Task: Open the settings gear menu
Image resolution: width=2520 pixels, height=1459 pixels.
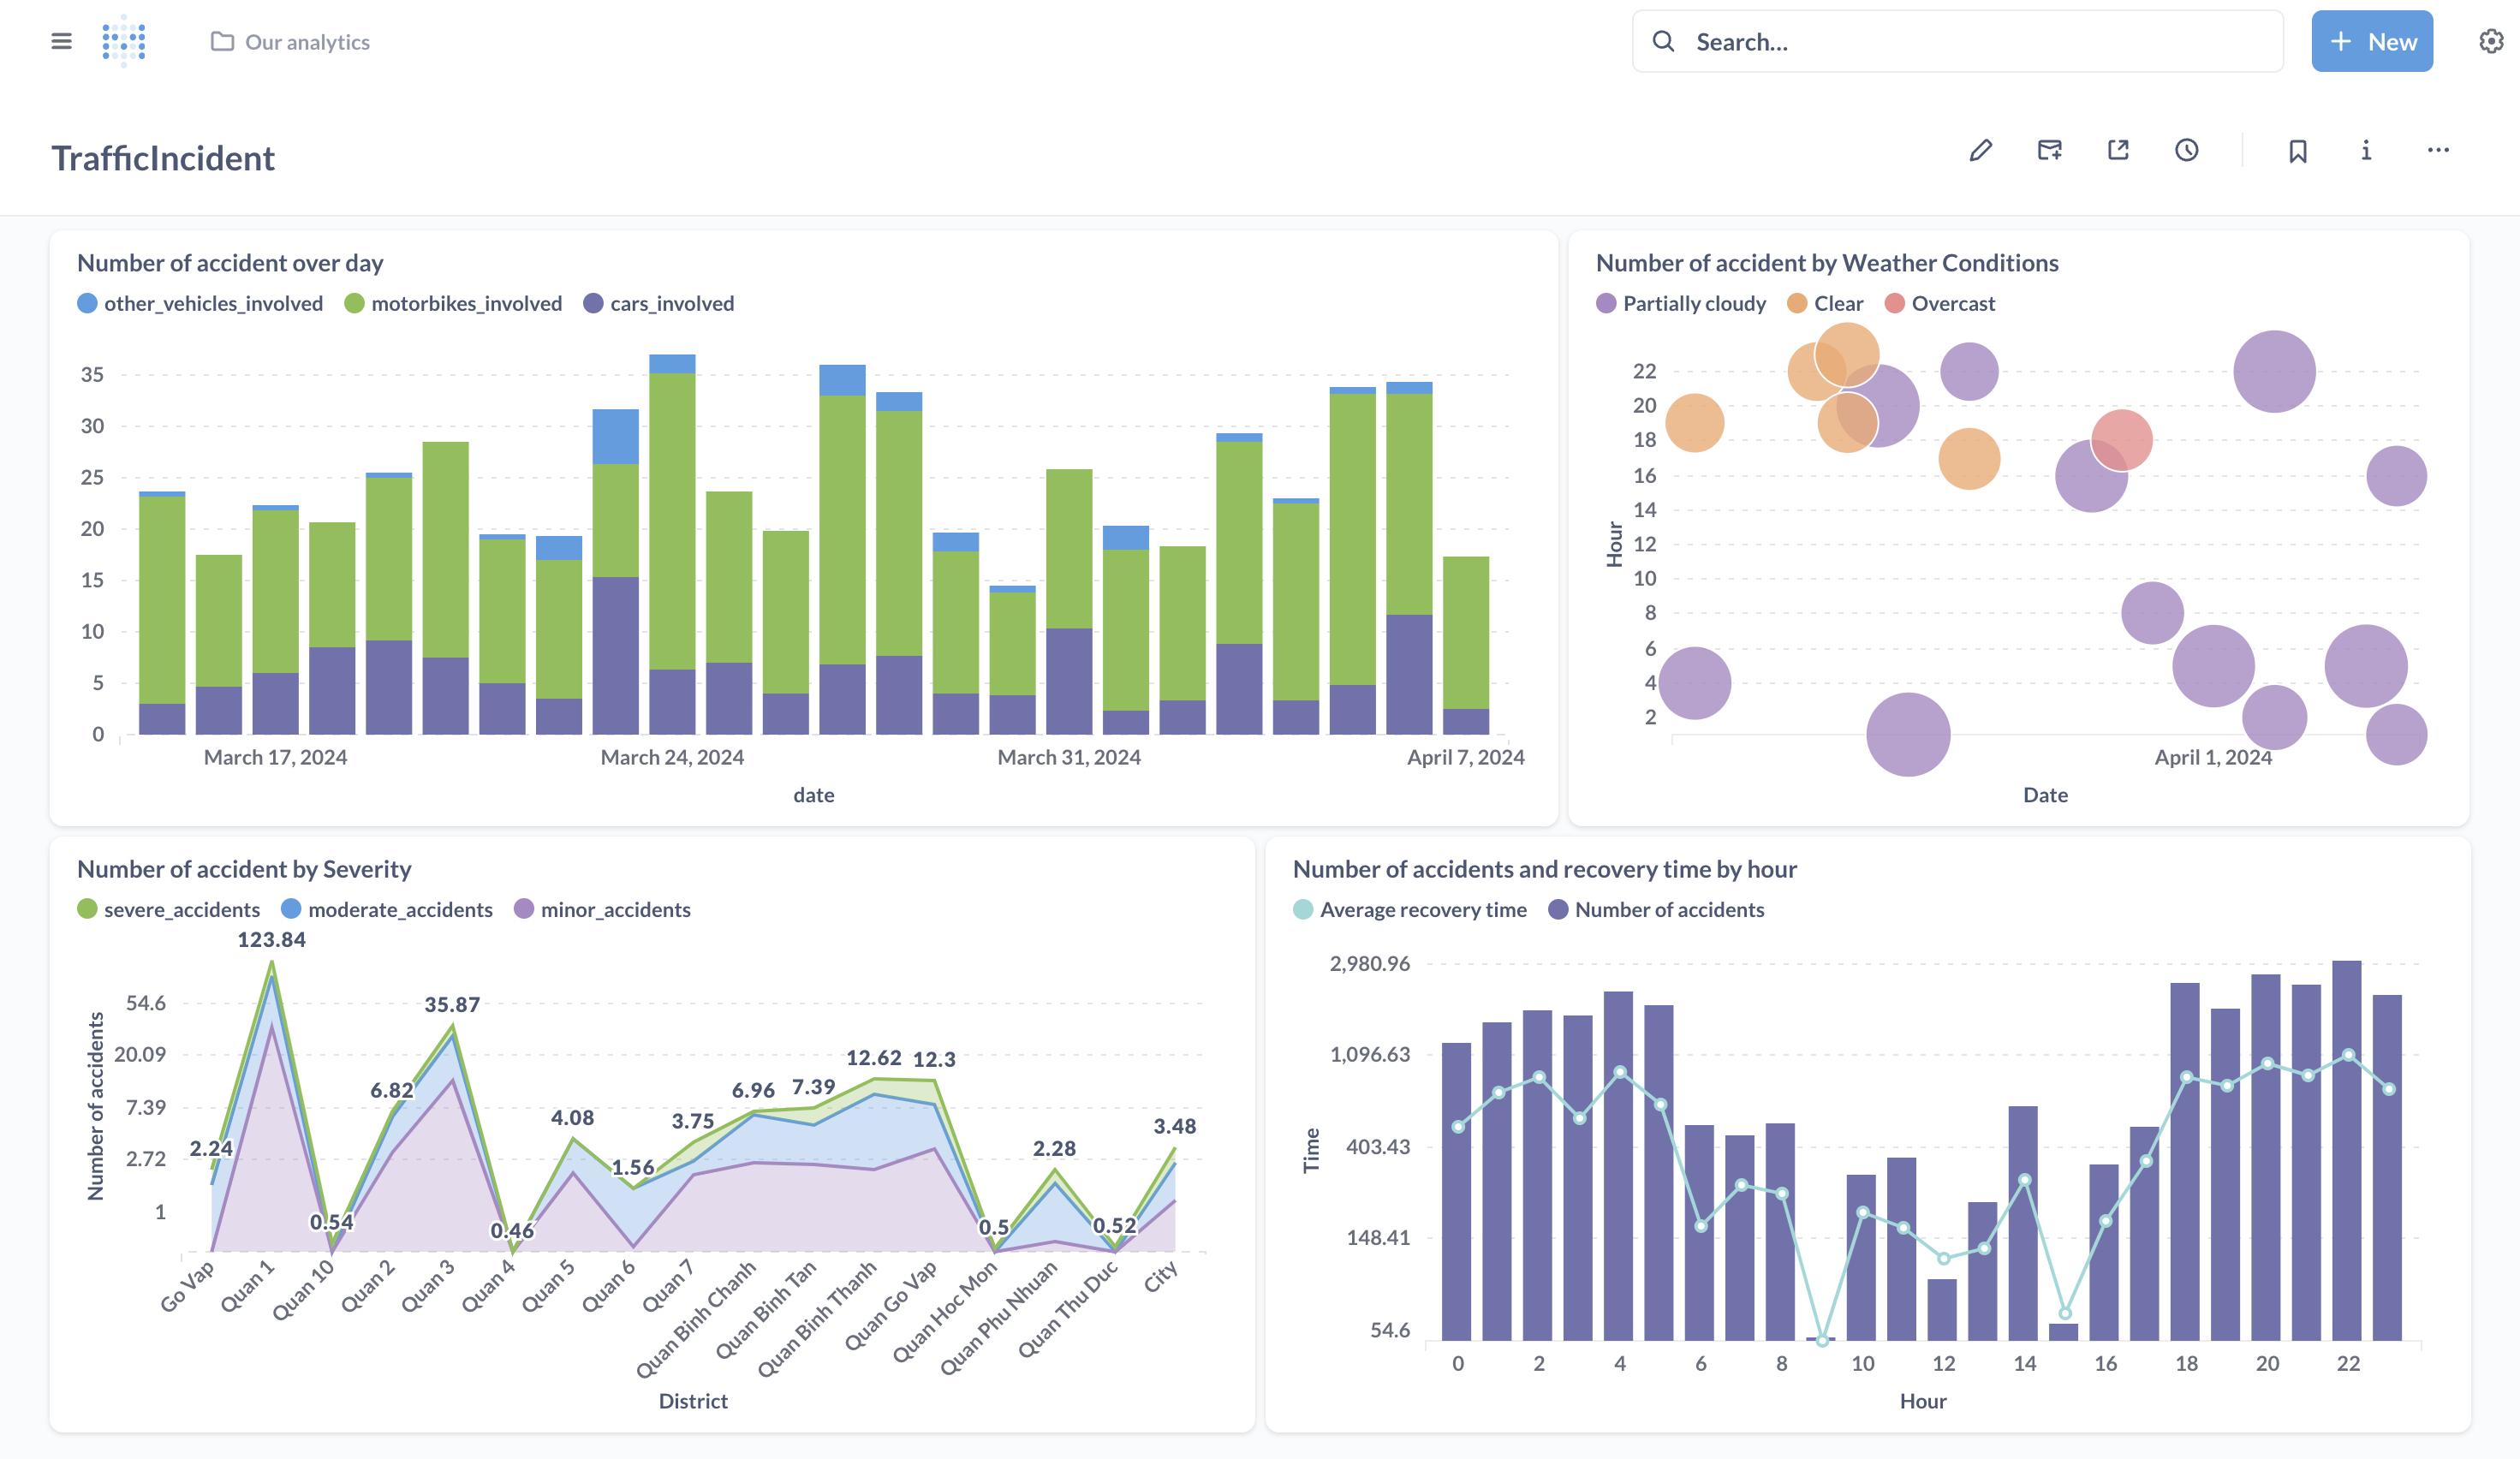Action: (2491, 41)
